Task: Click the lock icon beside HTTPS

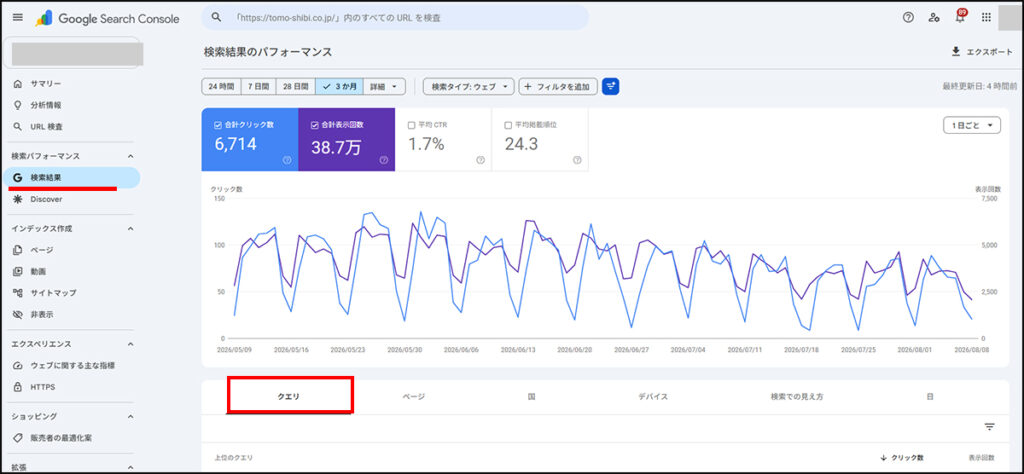Action: [18, 387]
